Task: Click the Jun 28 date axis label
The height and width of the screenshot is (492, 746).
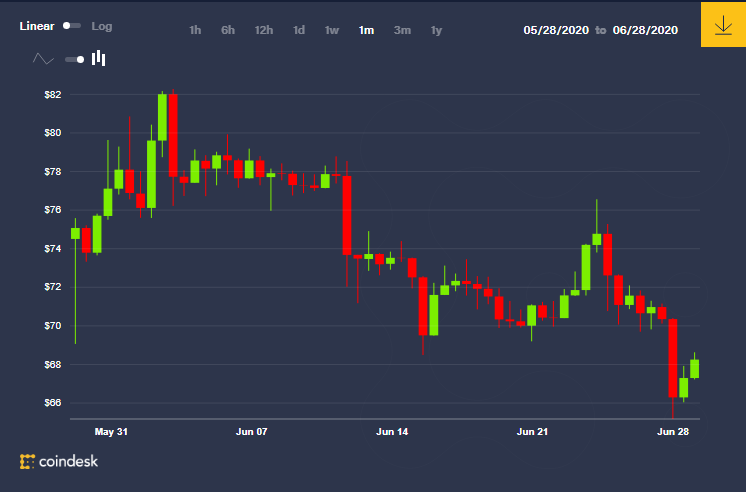Action: click(673, 432)
